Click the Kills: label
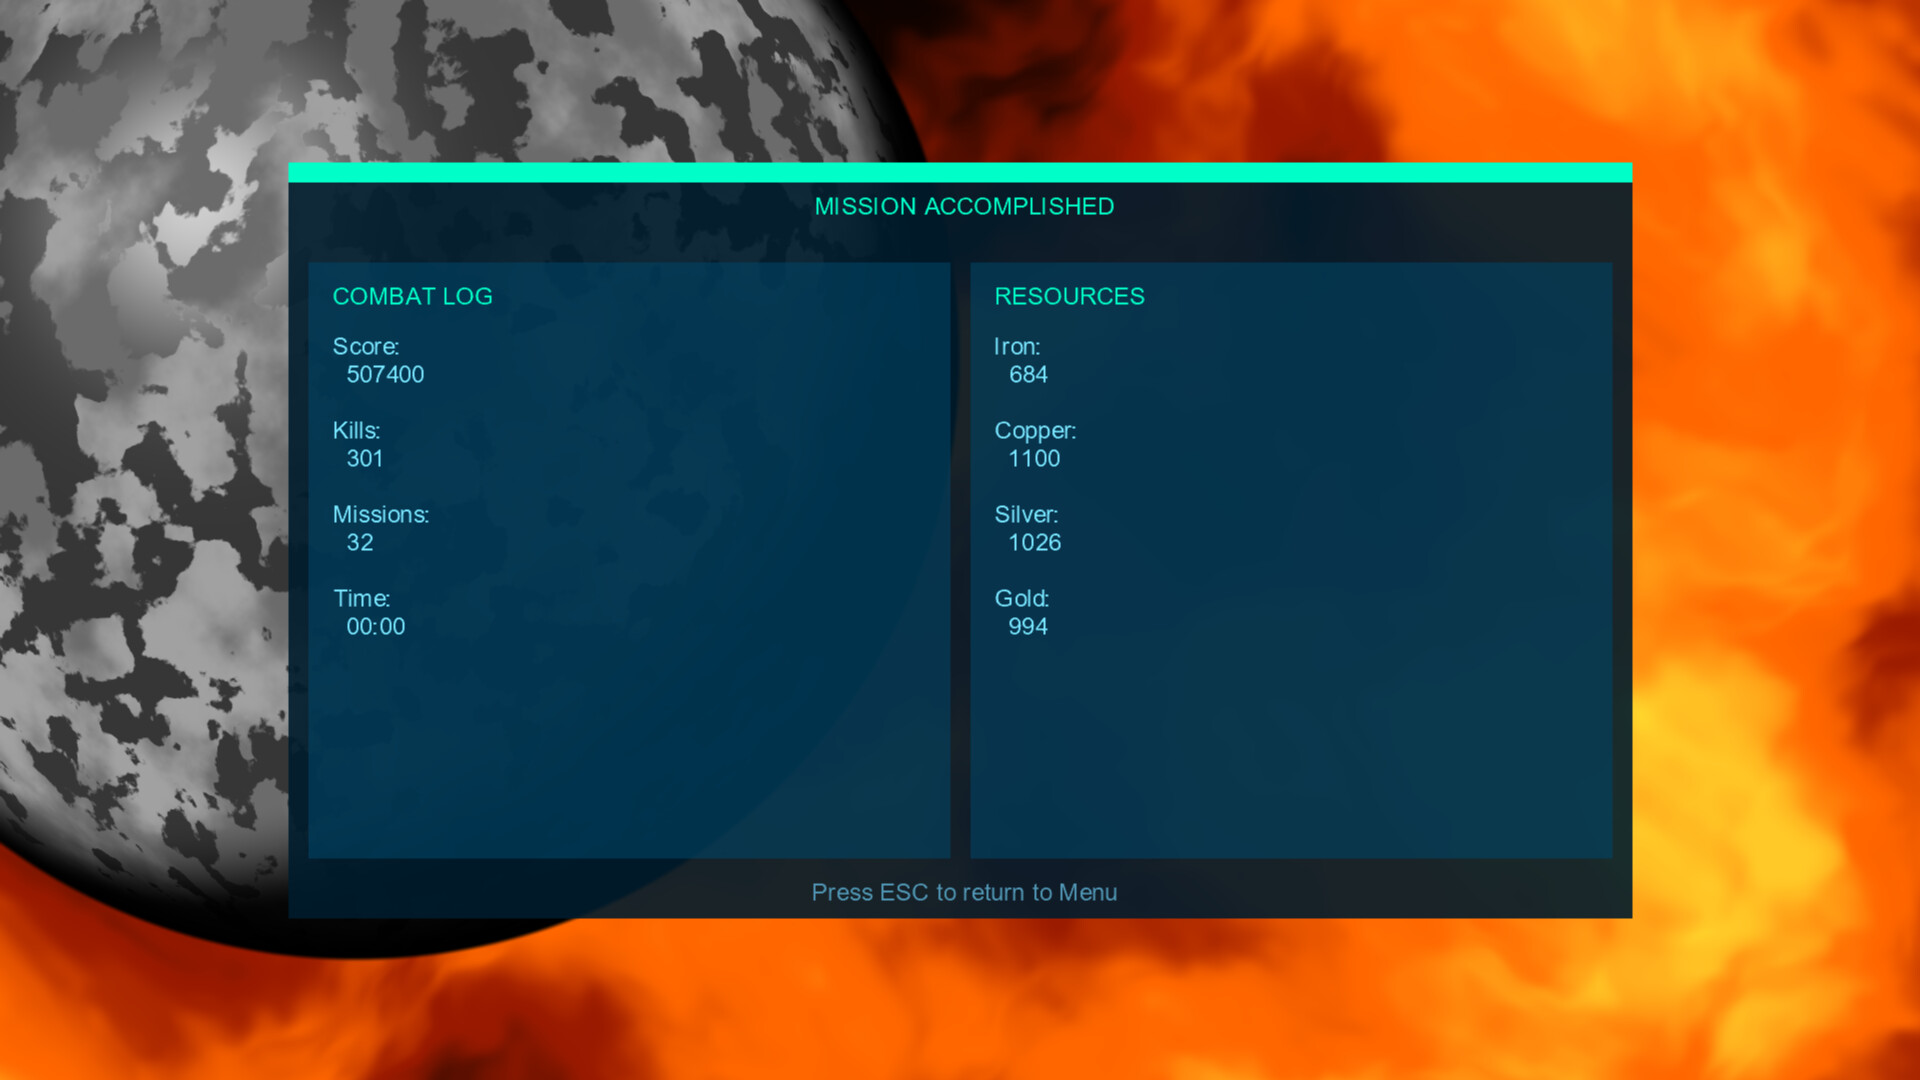The width and height of the screenshot is (1920, 1080). tap(356, 431)
